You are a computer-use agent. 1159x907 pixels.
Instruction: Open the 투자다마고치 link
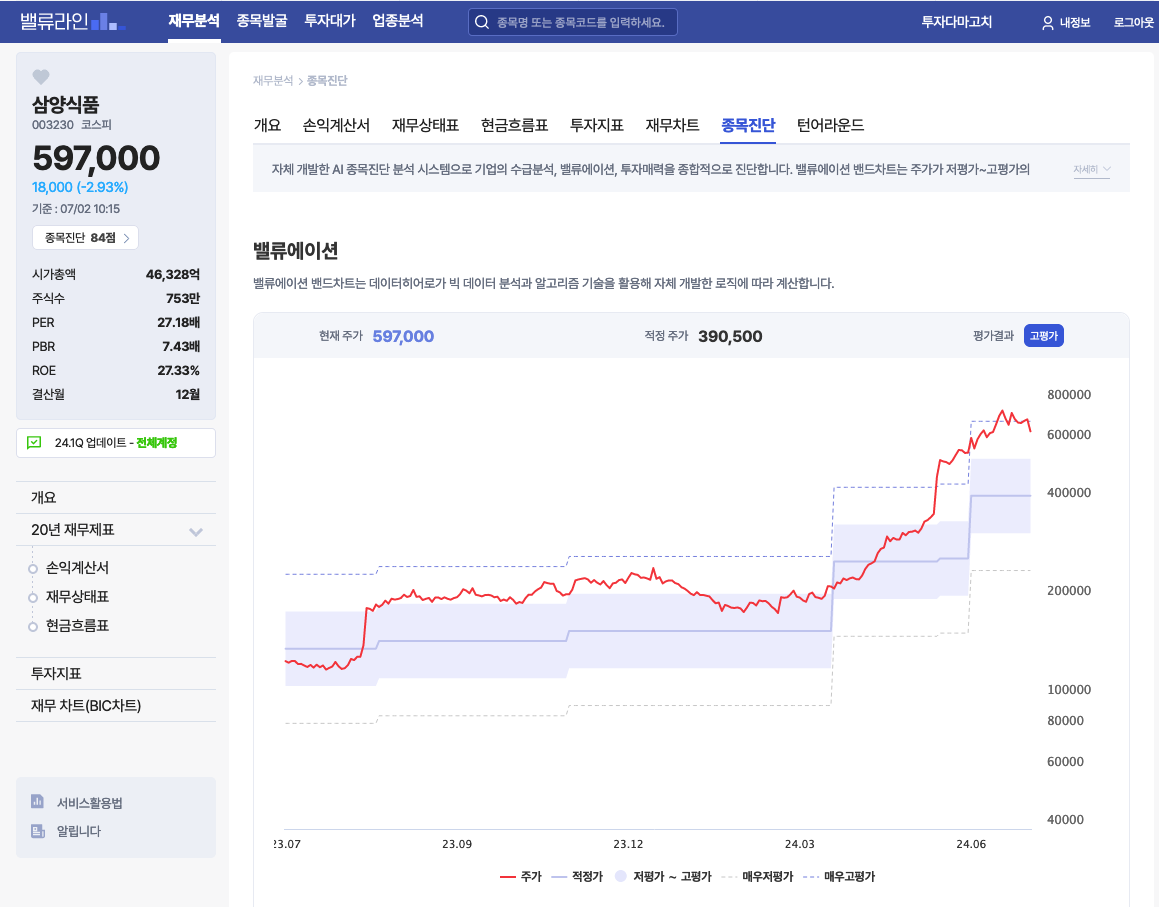(956, 22)
